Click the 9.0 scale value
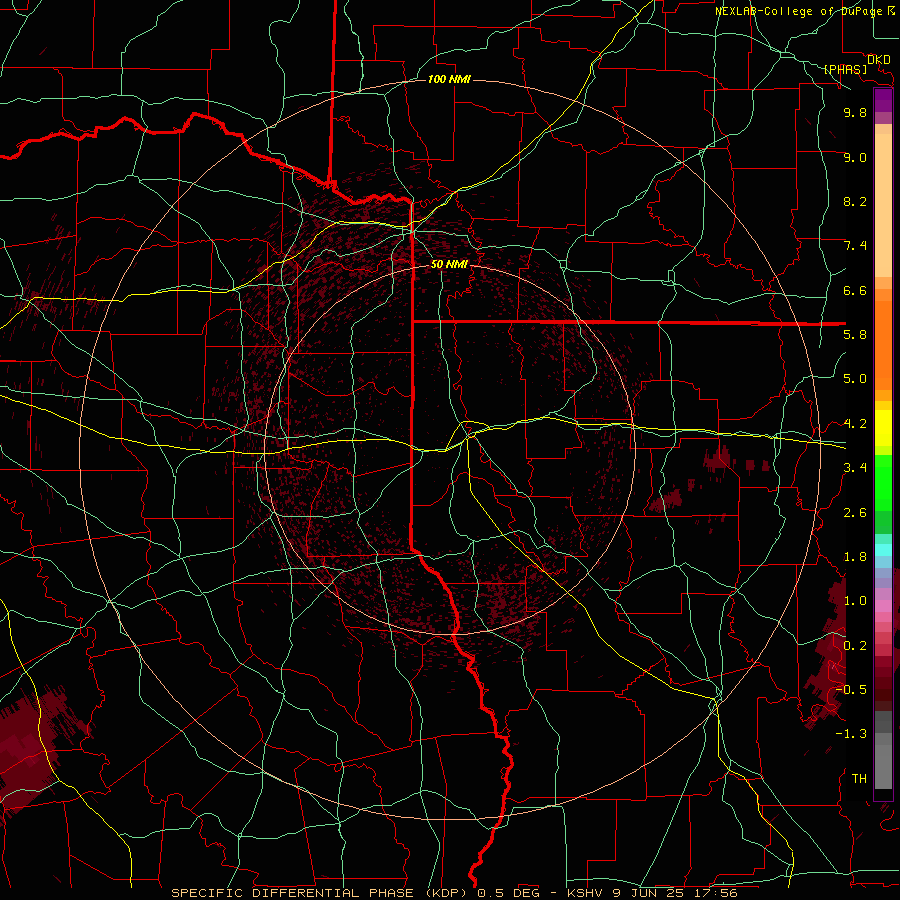The height and width of the screenshot is (900, 900). tap(855, 157)
